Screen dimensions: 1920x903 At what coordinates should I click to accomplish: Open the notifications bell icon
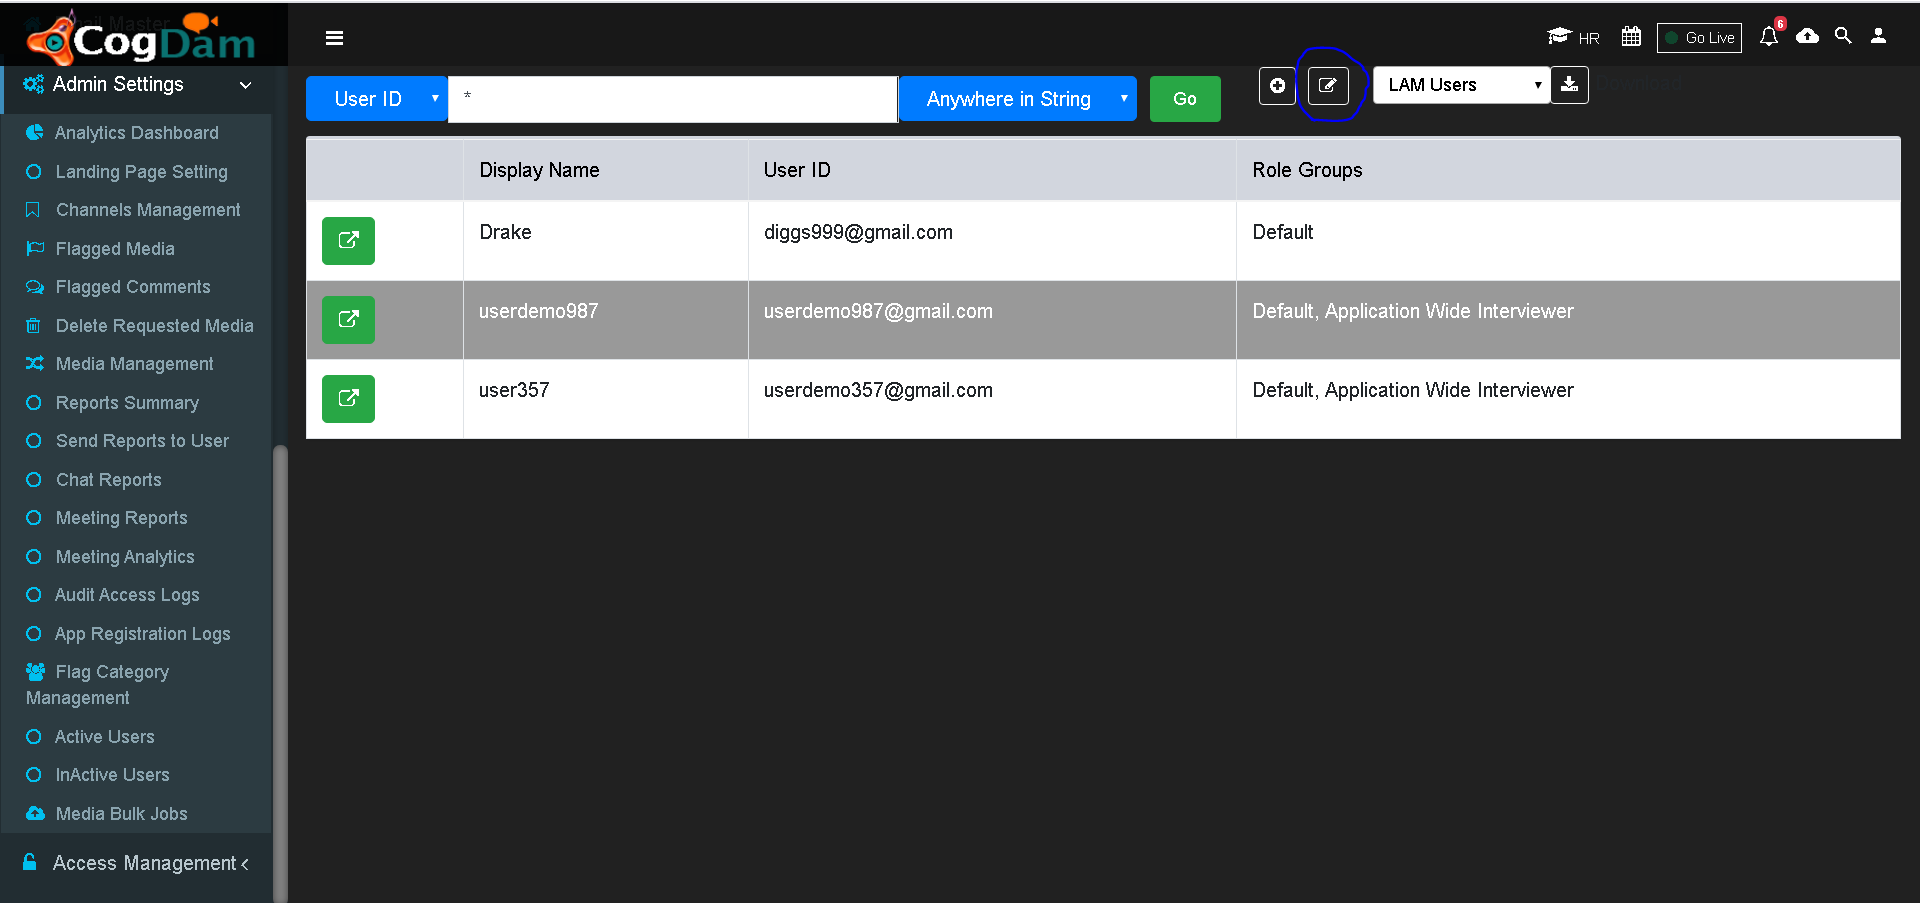1769,37
